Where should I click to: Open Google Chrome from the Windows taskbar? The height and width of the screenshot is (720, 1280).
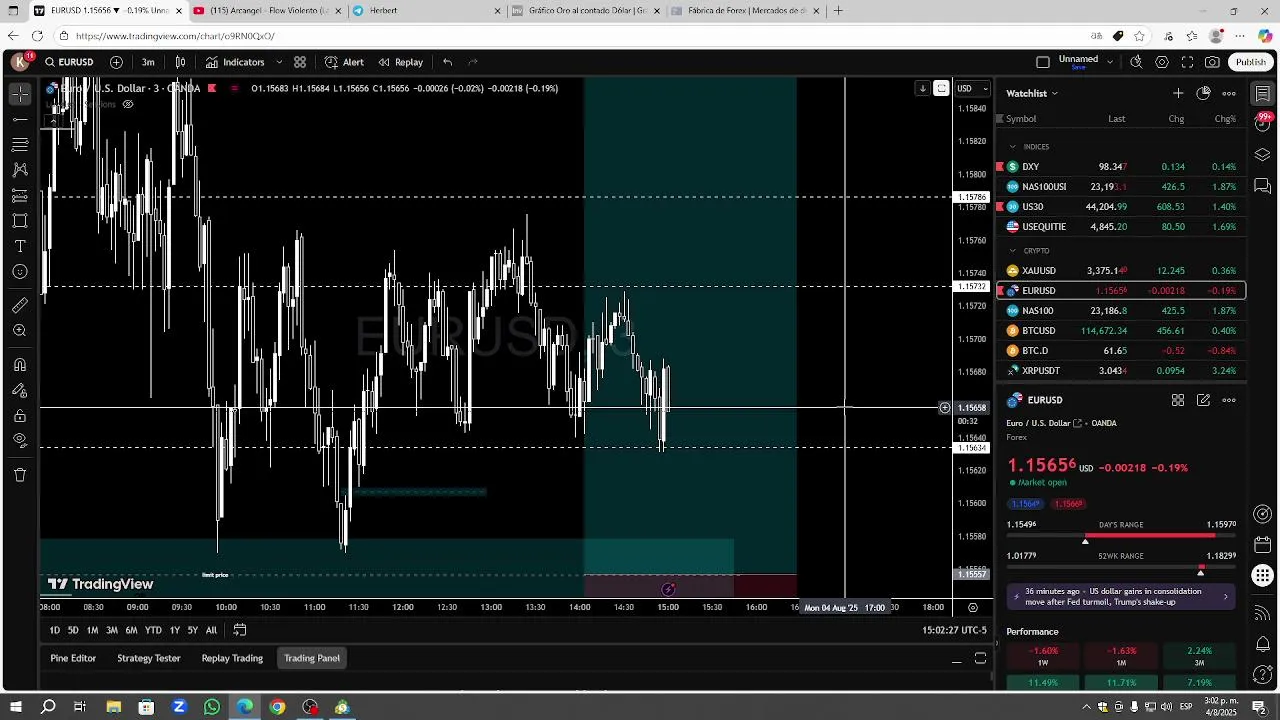(x=277, y=707)
